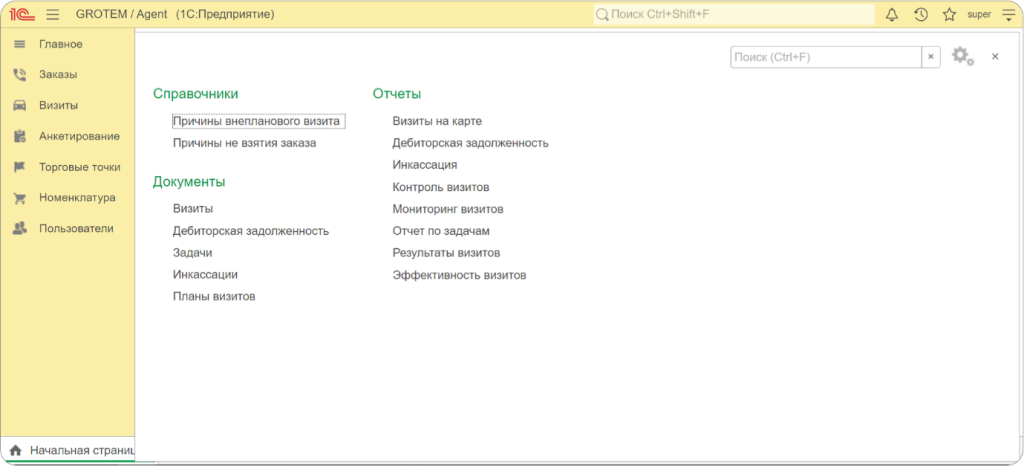Open Дебиторская задолженность under Документы
The image size is (1024, 466).
(251, 231)
